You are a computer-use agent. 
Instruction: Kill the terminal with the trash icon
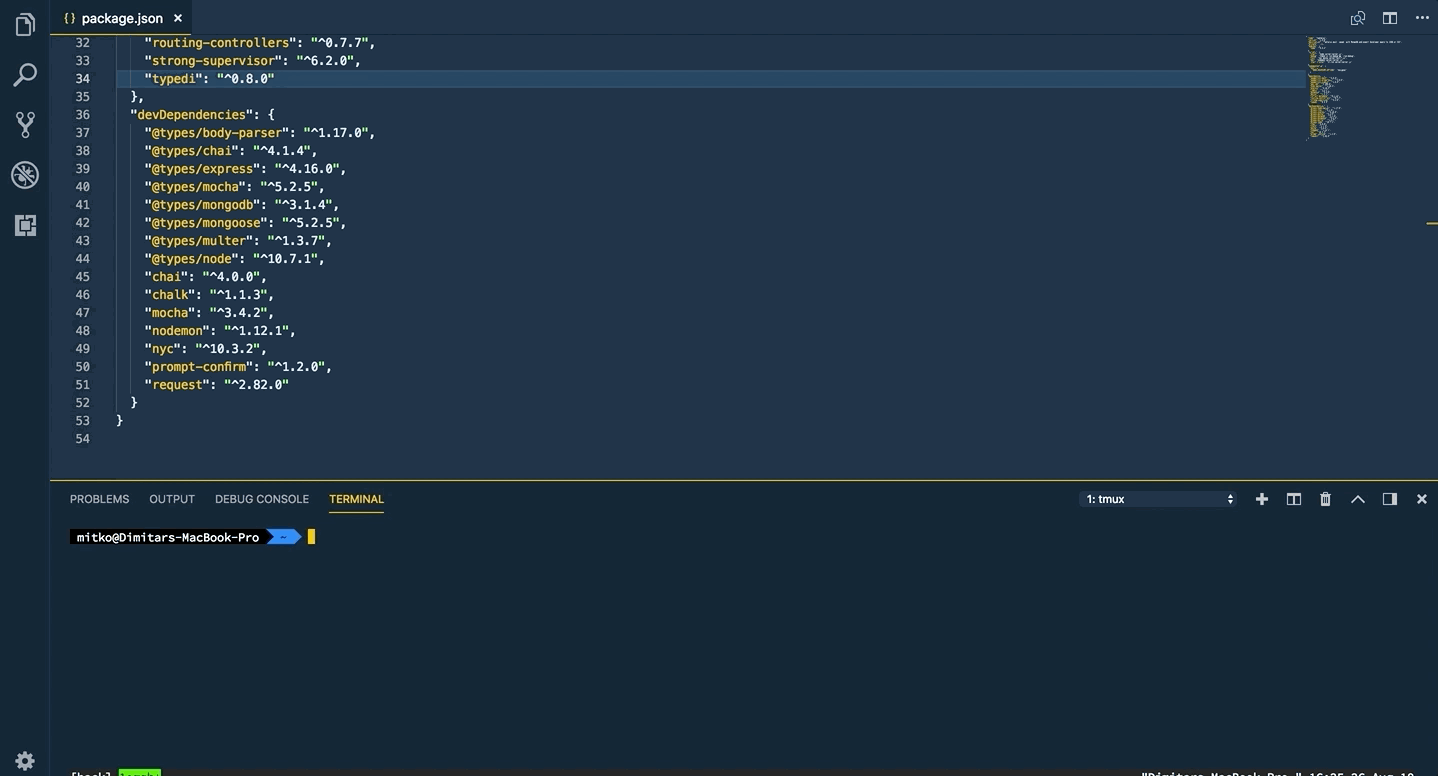tap(1325, 498)
